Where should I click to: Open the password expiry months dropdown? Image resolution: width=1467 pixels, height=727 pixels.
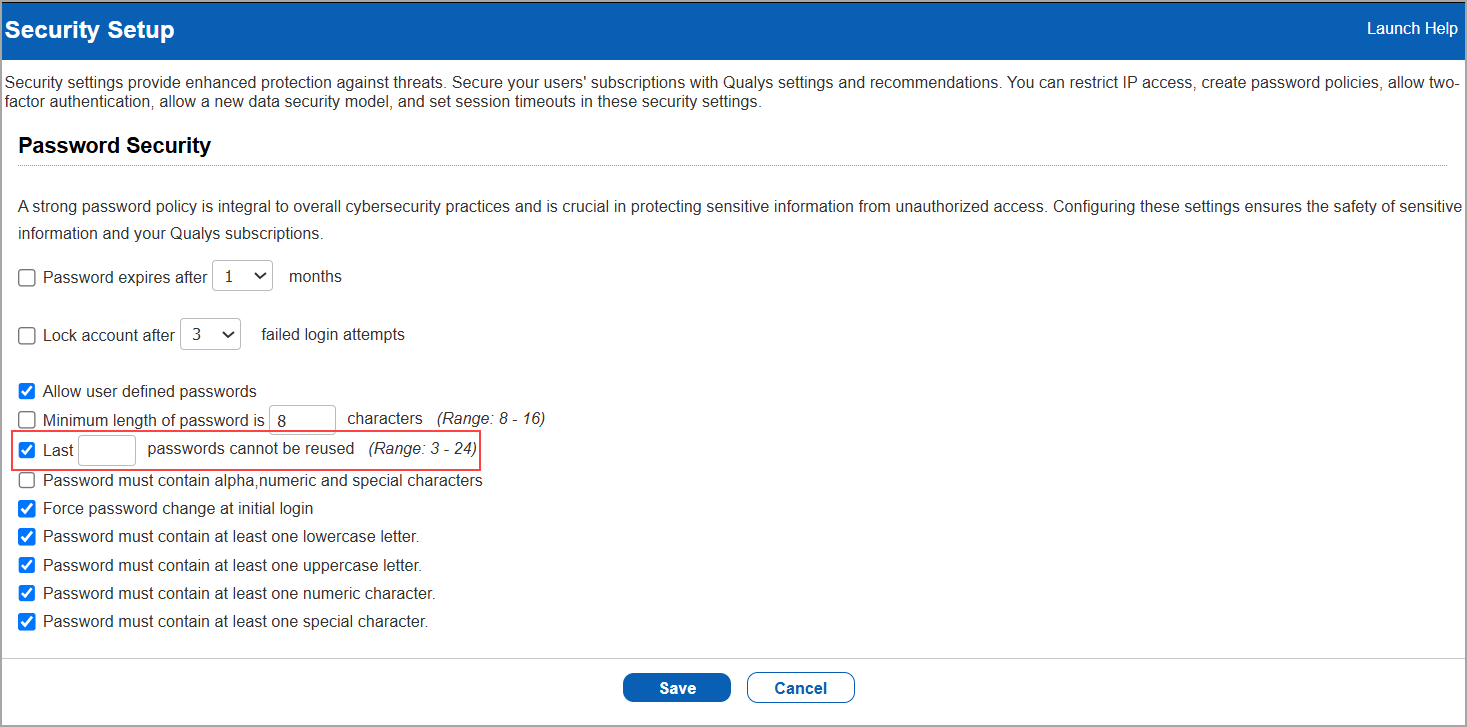(243, 276)
